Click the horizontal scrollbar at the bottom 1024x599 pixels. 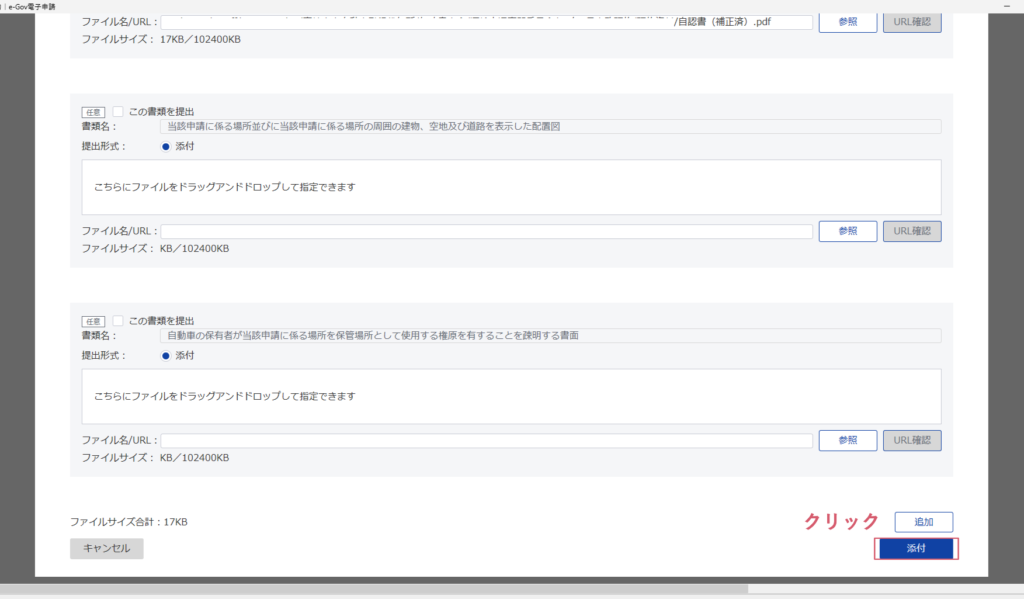click(400, 589)
